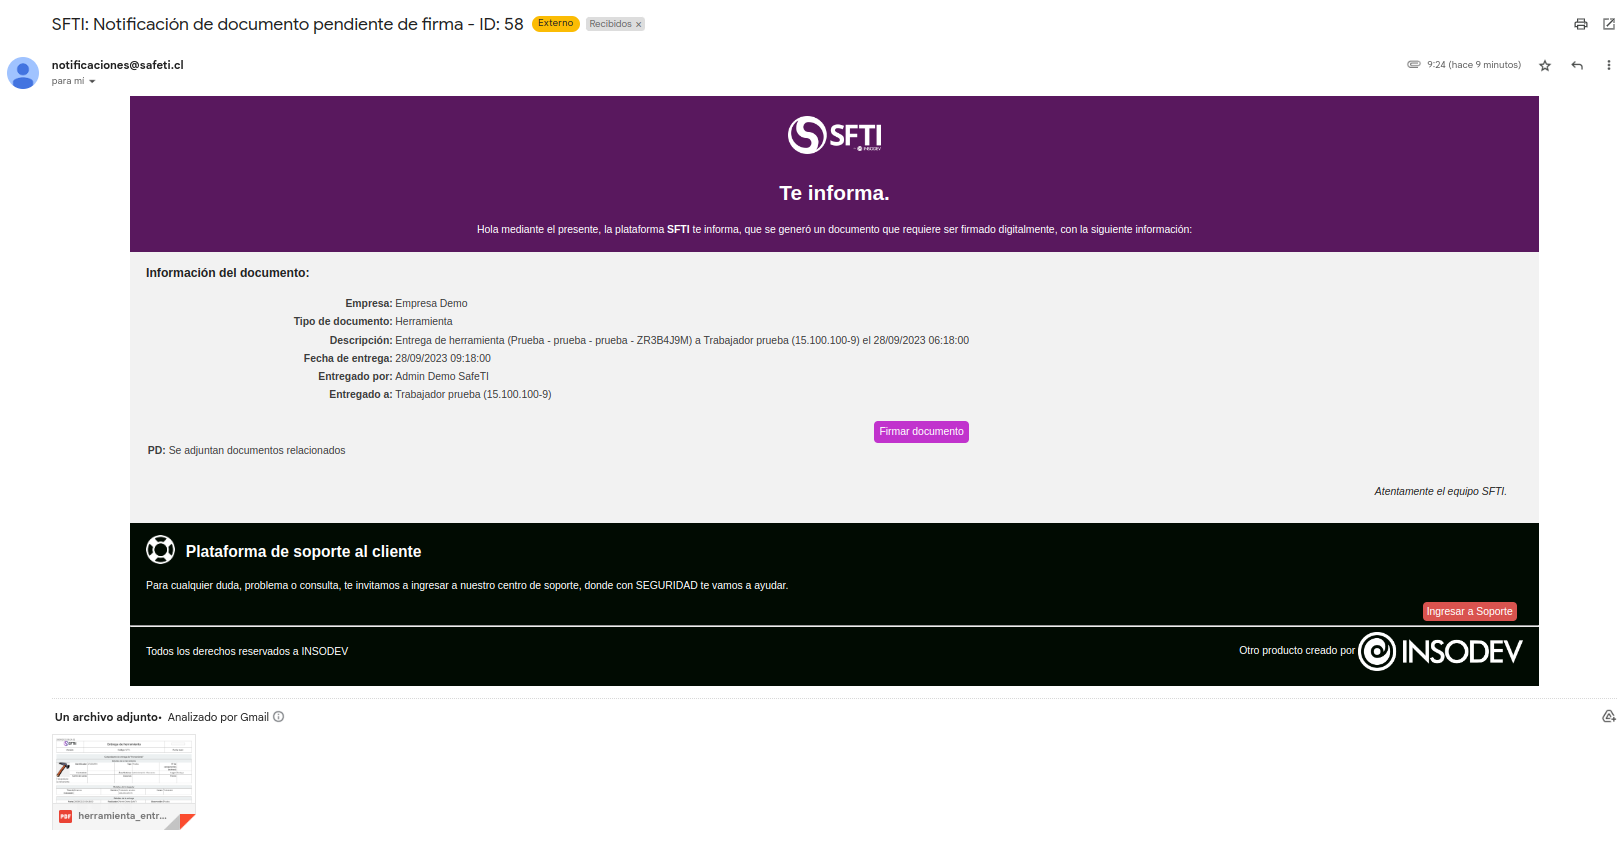Click the SFTI logo in header
Viewport: 1619px width, 846px height.
pyautogui.click(x=835, y=135)
